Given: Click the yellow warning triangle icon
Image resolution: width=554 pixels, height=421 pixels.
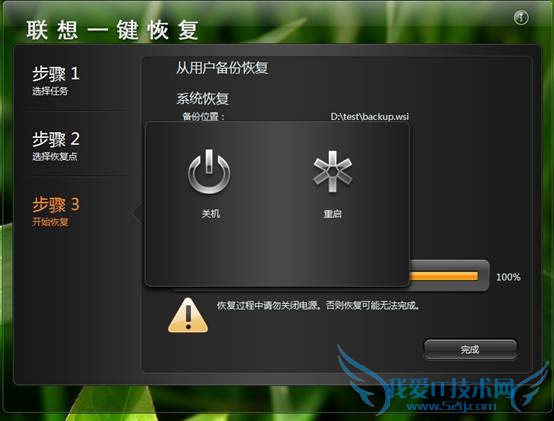Looking at the screenshot, I should point(188,315).
